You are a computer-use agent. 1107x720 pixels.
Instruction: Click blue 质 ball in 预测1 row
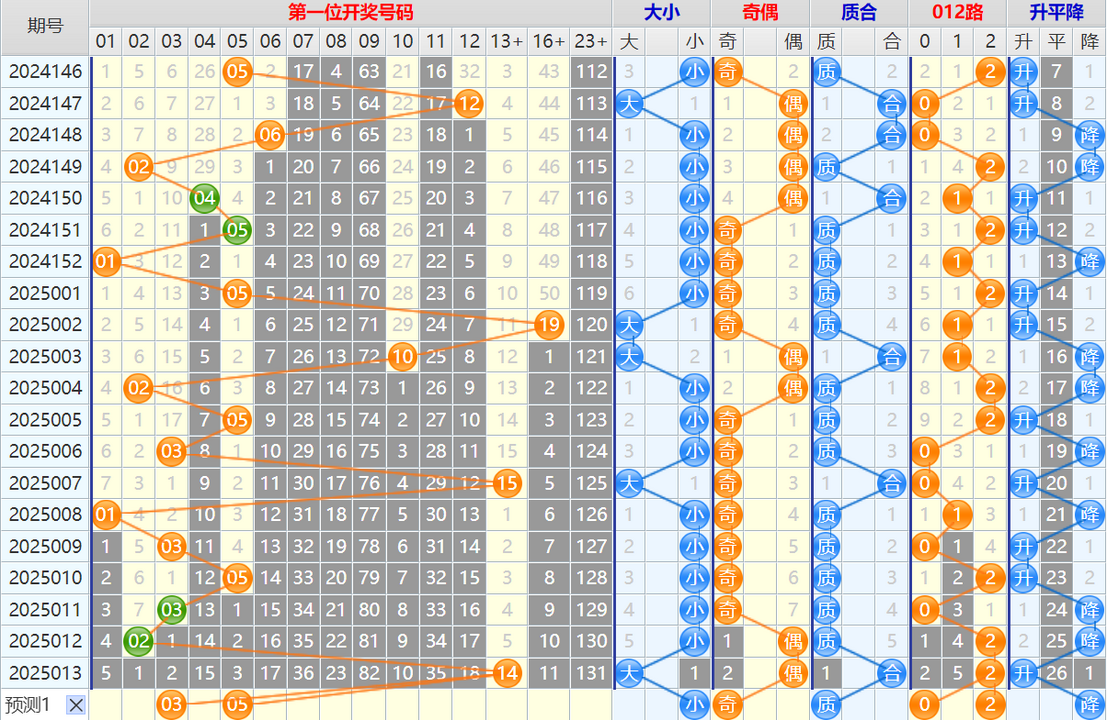pos(826,704)
